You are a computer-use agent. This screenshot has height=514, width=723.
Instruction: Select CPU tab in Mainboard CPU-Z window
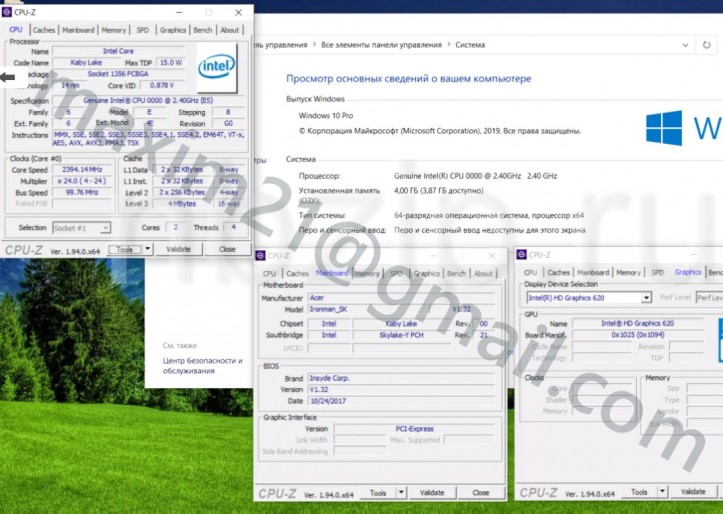coord(269,273)
